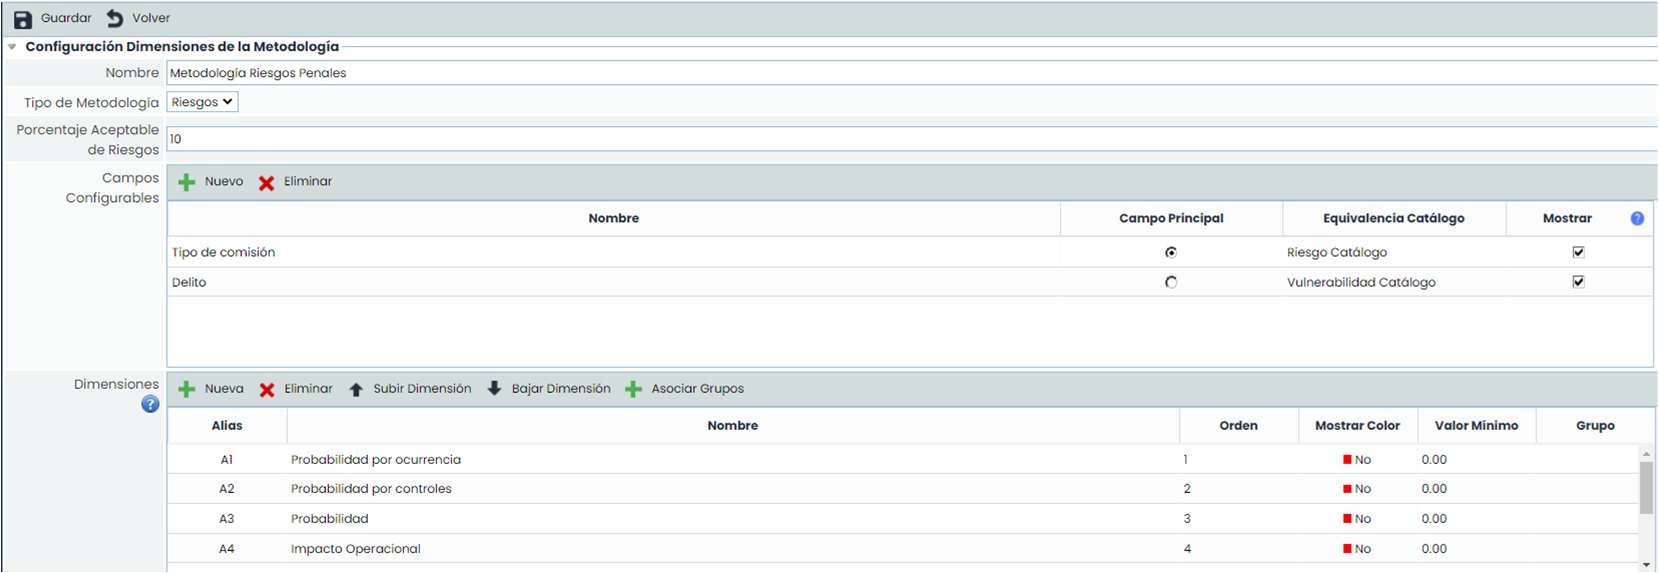Click Nueva button in Dimensiones toolbar
The width and height of the screenshot is (1659, 573).
(x=212, y=389)
